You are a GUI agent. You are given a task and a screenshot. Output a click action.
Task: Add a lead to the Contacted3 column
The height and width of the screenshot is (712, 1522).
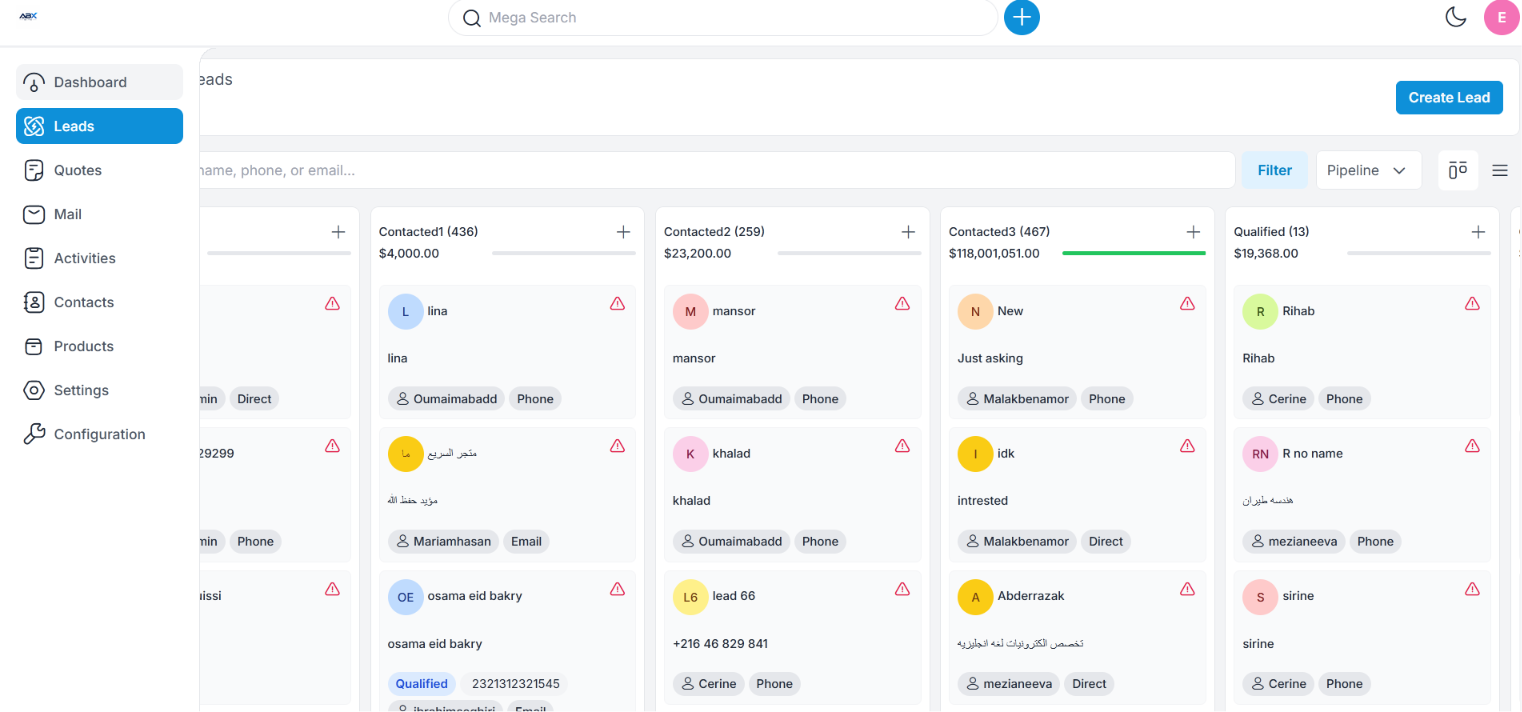1193,232
